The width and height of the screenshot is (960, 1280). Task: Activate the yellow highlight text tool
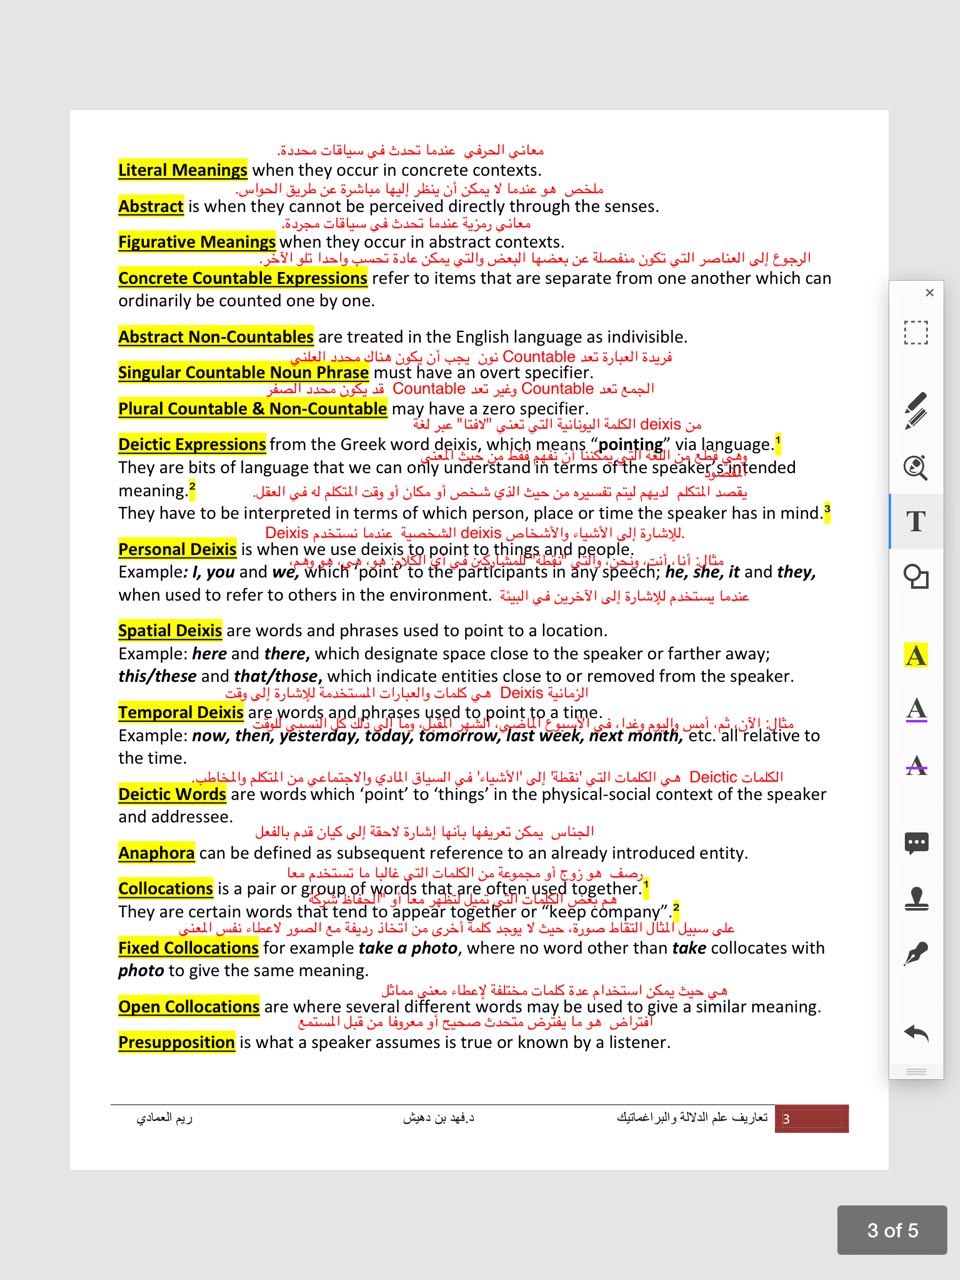(x=916, y=655)
